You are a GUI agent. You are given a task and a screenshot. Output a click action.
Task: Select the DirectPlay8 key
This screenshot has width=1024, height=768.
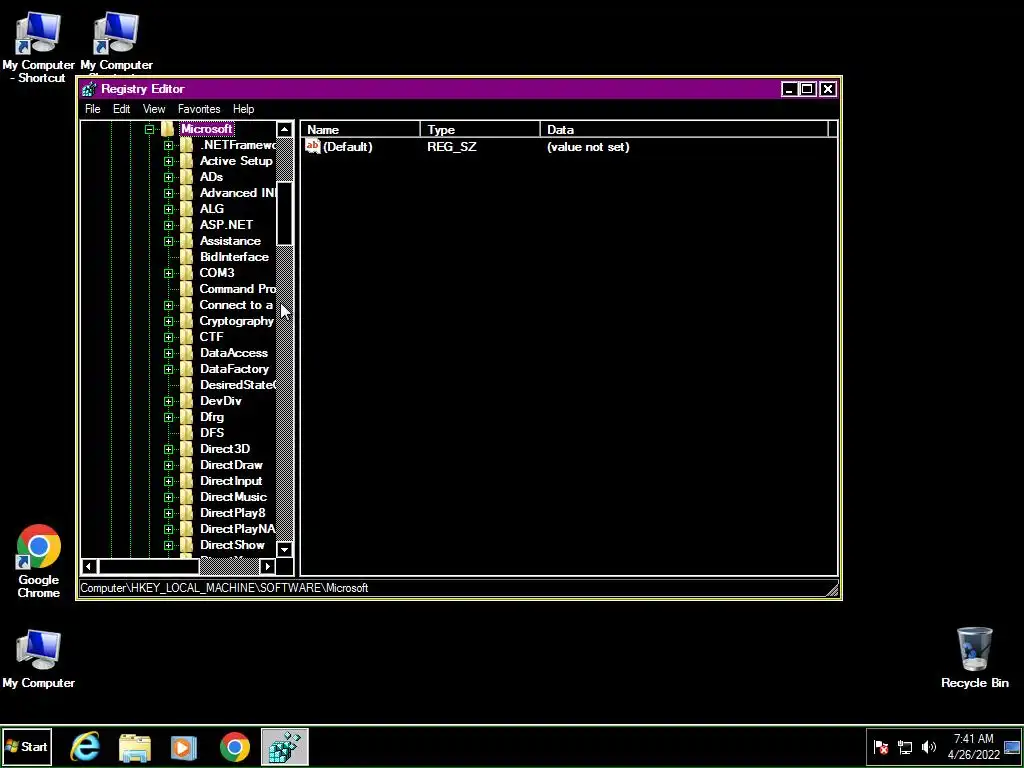pos(232,513)
